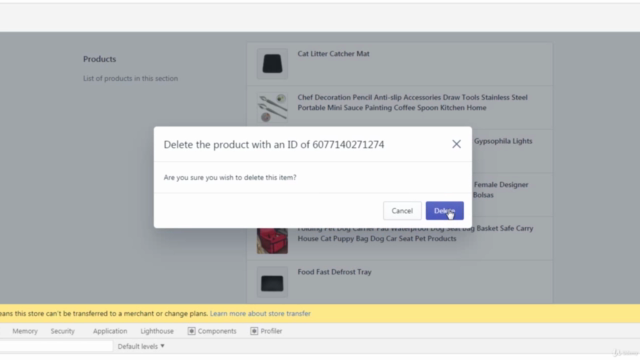Select the Food Fast Defrost Tray thumbnail
This screenshot has height=360, width=640.
pos(272,282)
